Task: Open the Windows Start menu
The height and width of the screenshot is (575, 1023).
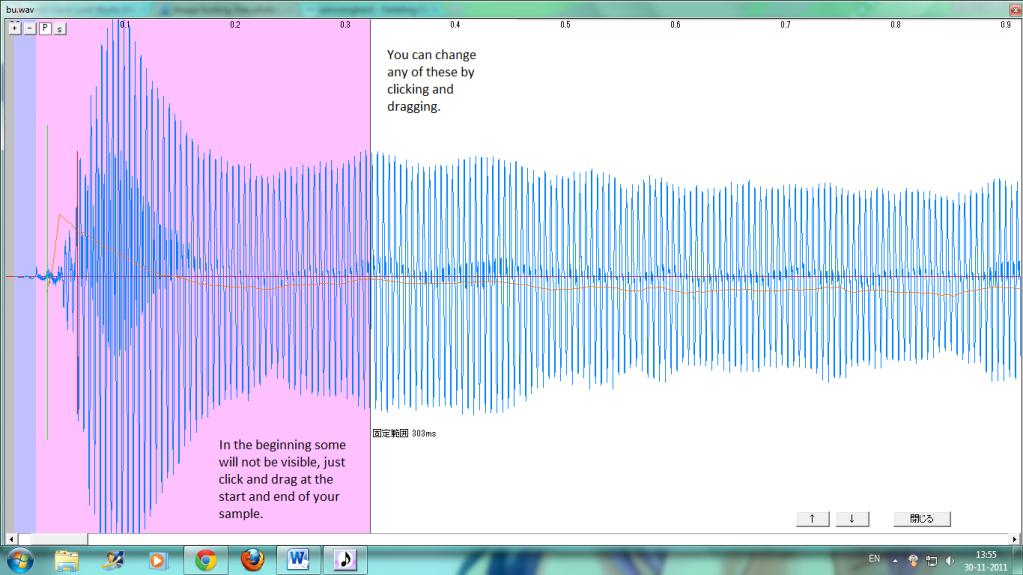Action: (20, 559)
